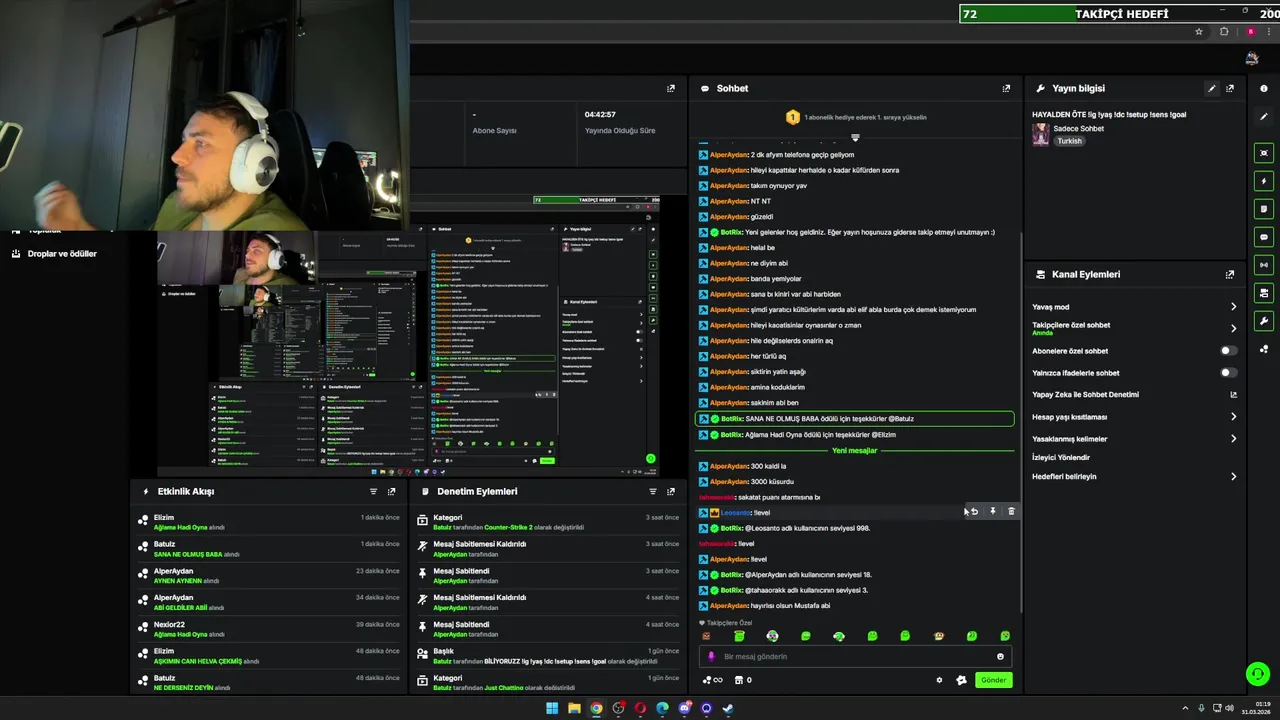This screenshot has height=720, width=1280.
Task: Toggle the channel actions widget icon in sidebar
Action: [x=1264, y=293]
